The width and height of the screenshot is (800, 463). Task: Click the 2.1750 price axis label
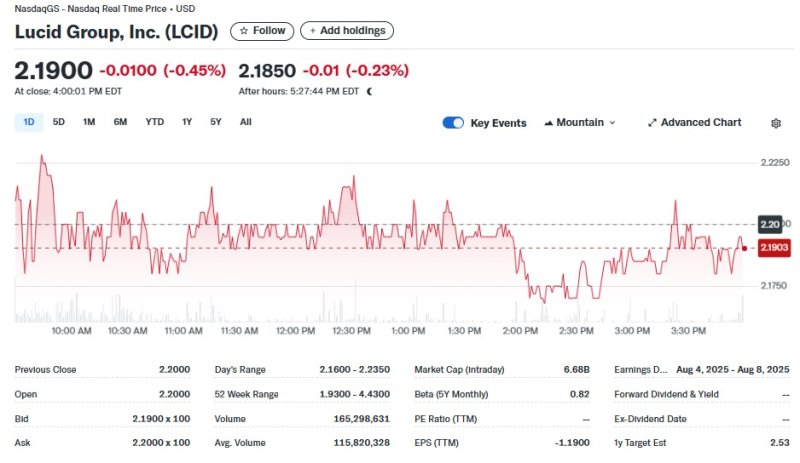point(773,285)
